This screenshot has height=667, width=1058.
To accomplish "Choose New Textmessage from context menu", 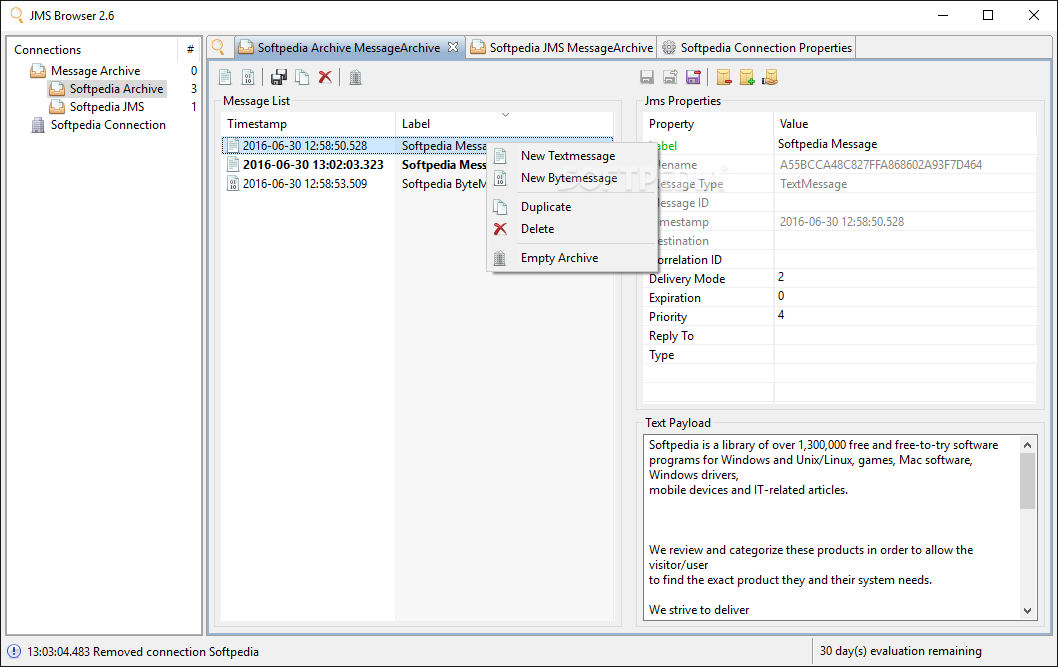I will coord(568,156).
